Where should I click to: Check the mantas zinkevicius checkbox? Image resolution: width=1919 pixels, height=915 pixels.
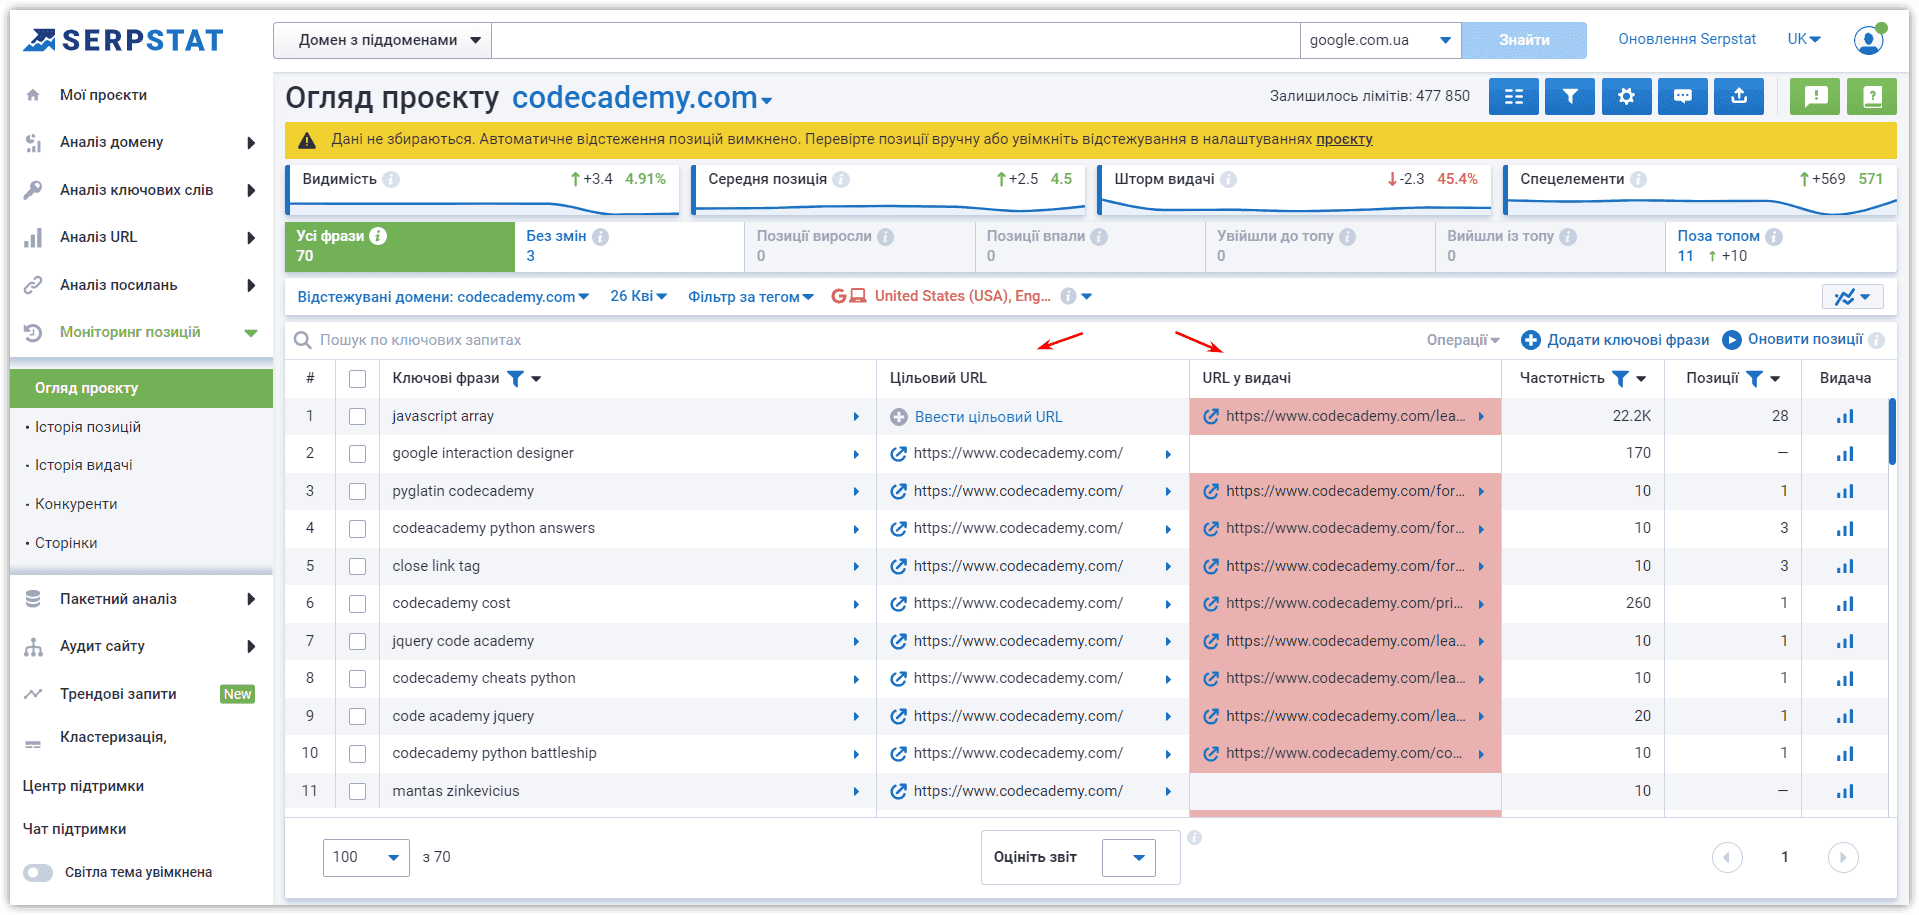(357, 791)
